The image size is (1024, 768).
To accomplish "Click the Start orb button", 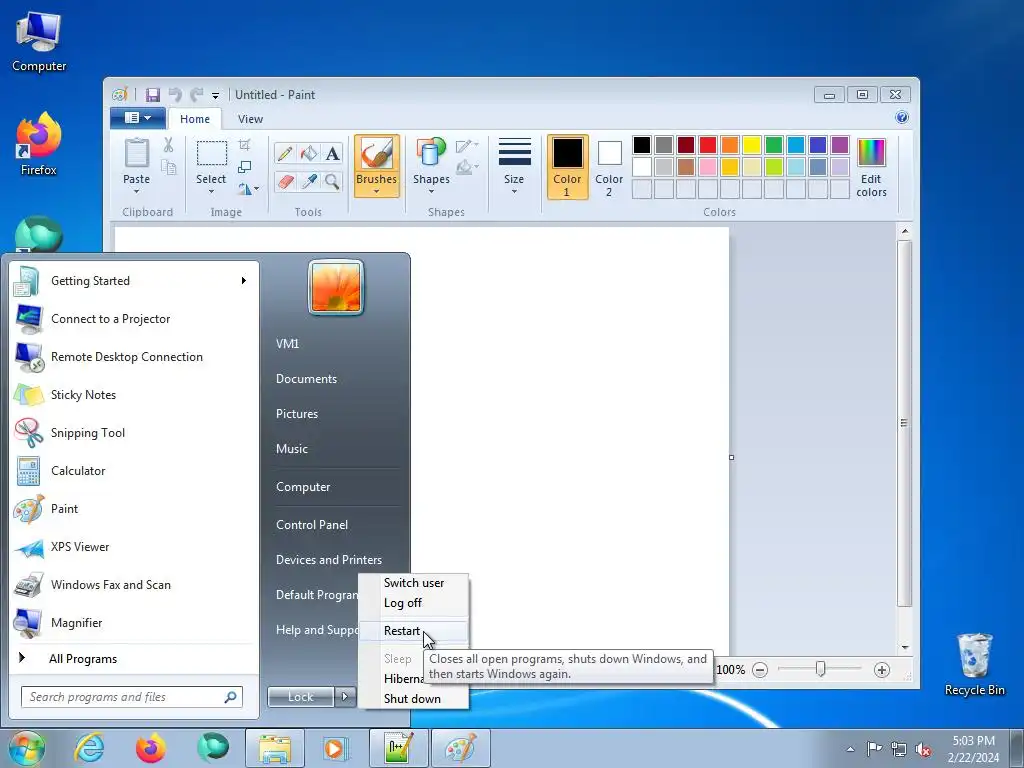I will click(26, 748).
